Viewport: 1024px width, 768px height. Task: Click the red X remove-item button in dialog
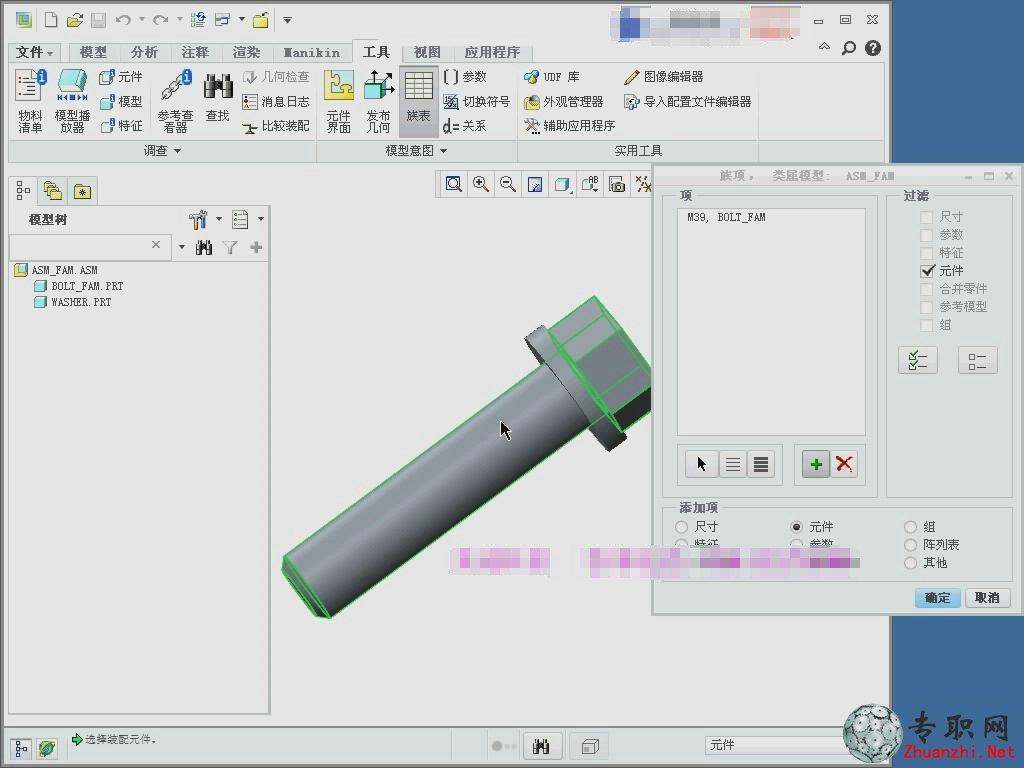pyautogui.click(x=844, y=464)
